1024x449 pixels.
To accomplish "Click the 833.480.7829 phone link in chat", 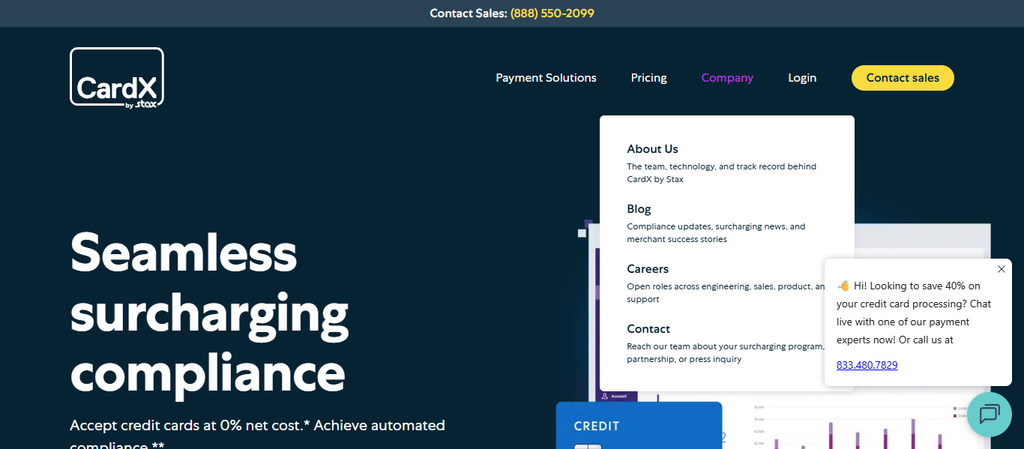I will pos(867,365).
